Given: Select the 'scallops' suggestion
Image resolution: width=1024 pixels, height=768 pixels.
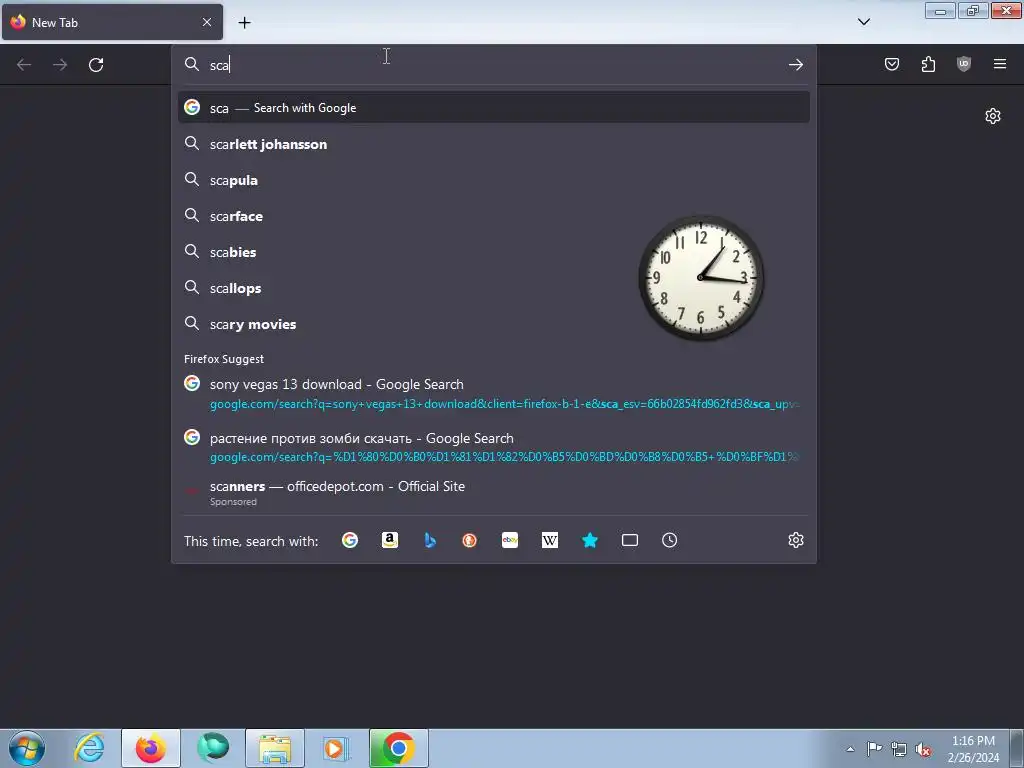Looking at the screenshot, I should coord(494,288).
